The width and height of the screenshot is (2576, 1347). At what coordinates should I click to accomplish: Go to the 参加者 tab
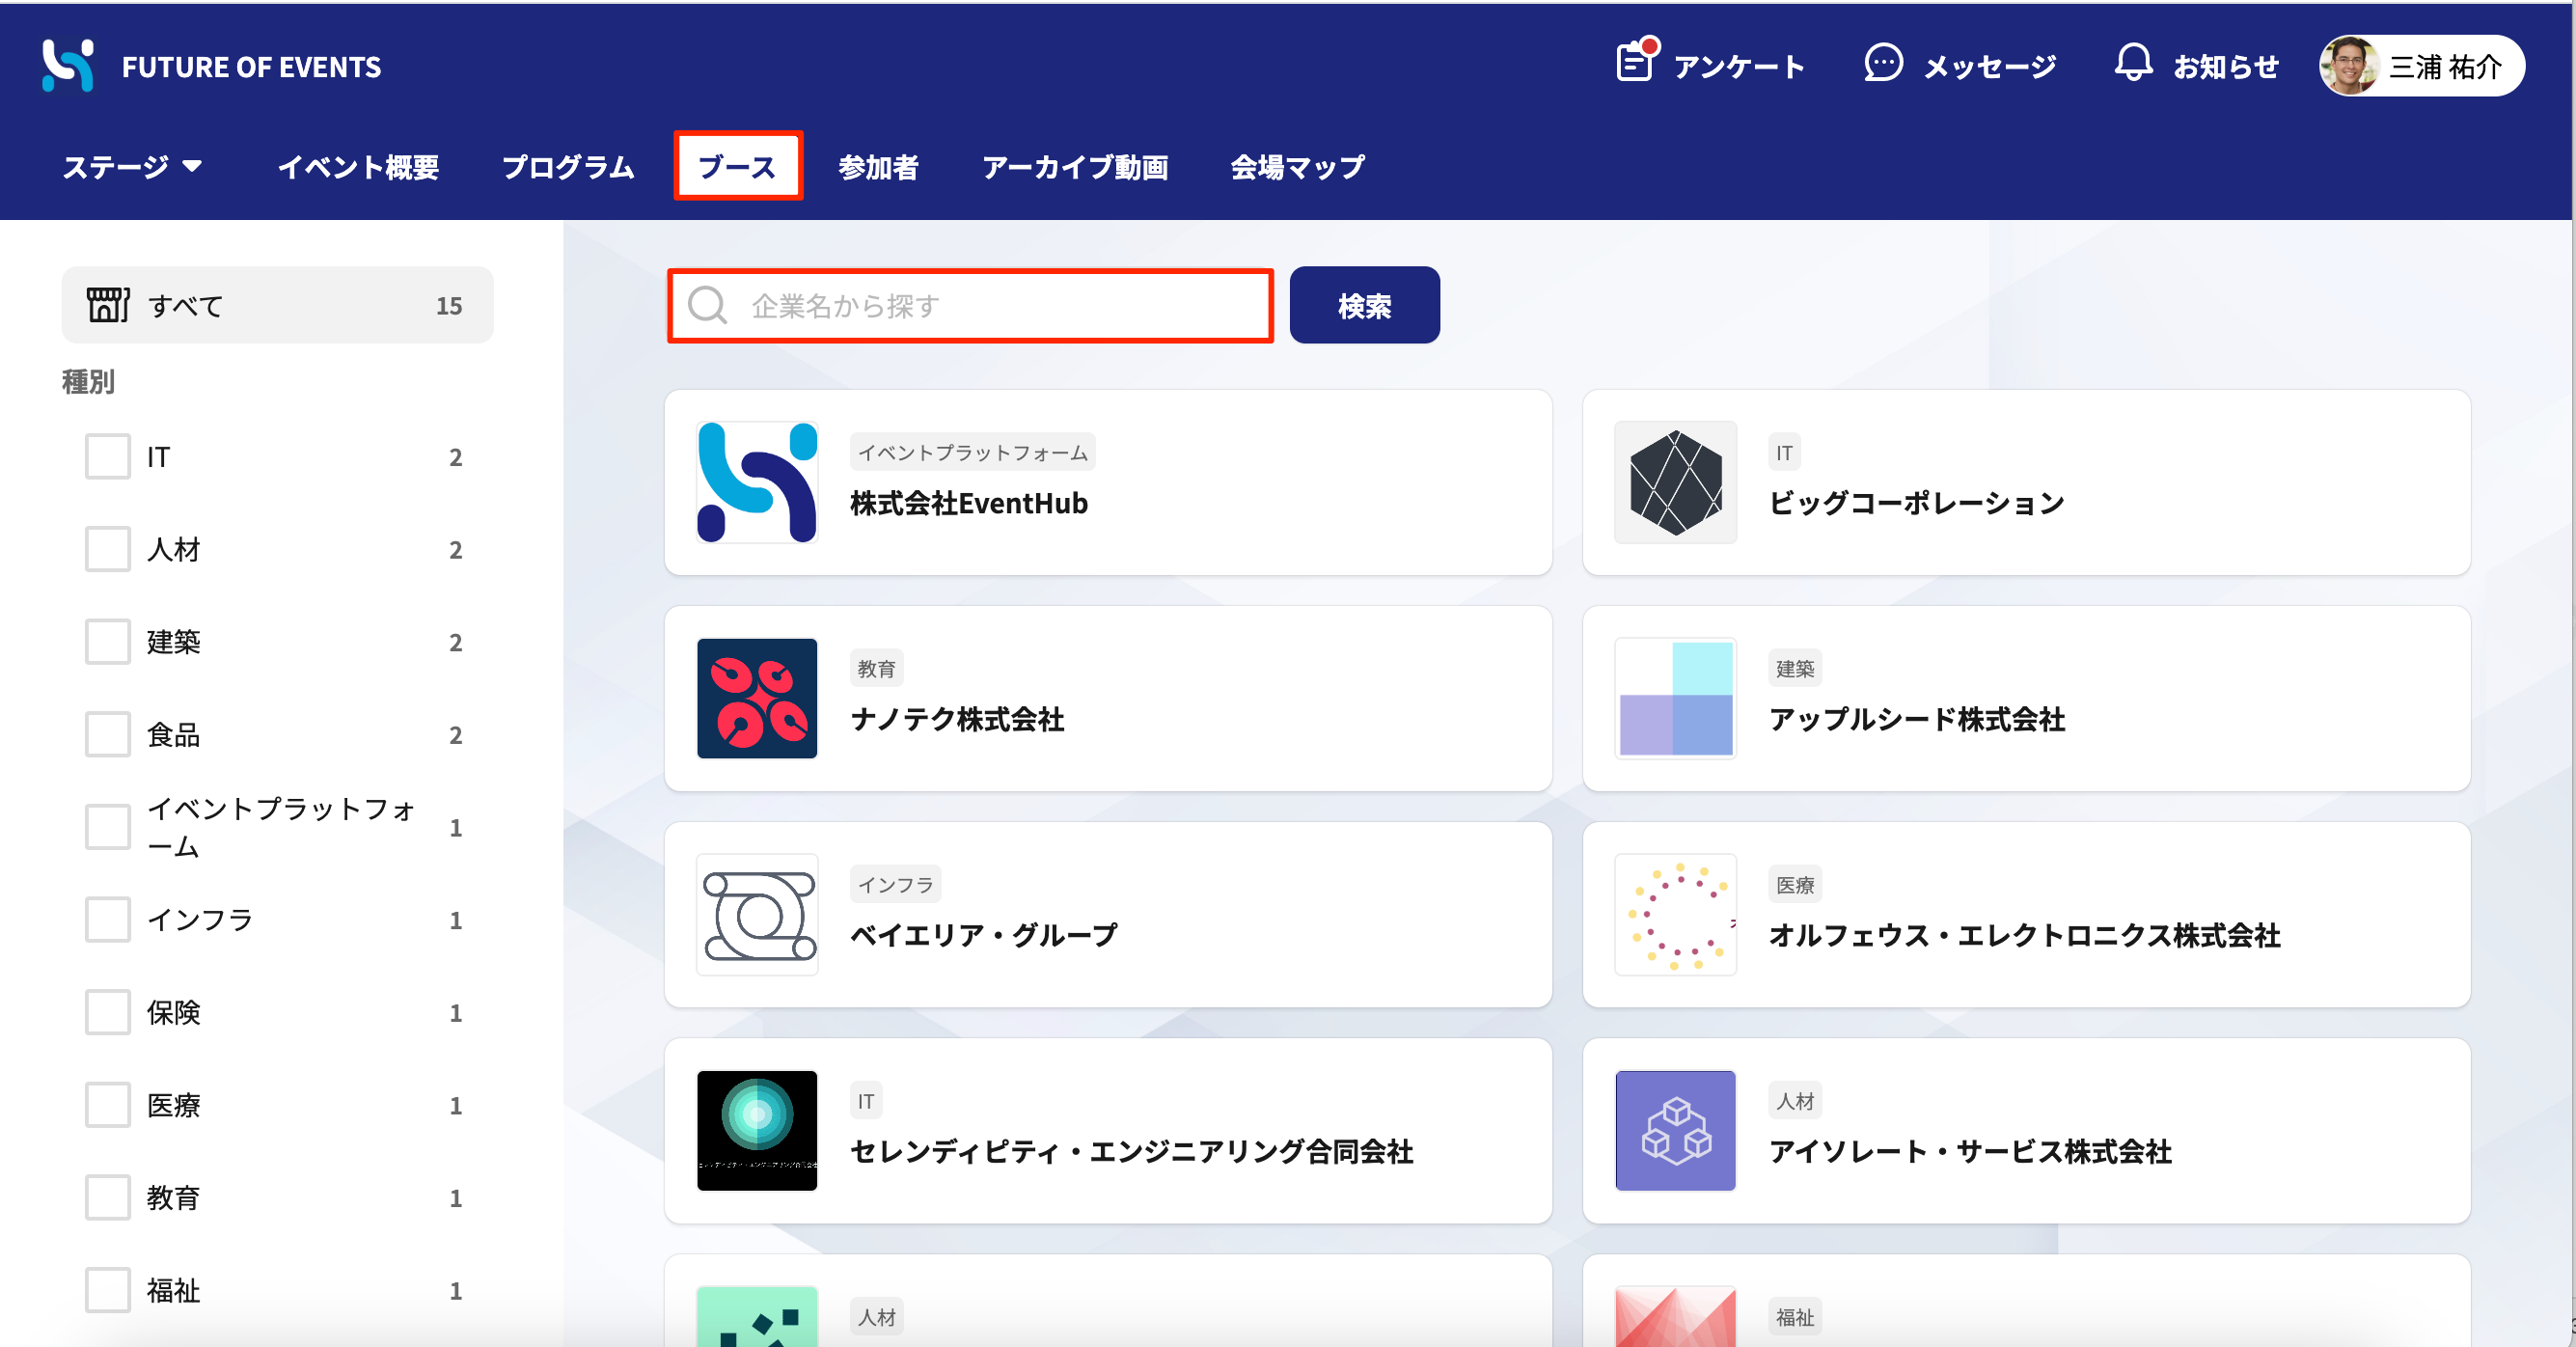(x=878, y=166)
